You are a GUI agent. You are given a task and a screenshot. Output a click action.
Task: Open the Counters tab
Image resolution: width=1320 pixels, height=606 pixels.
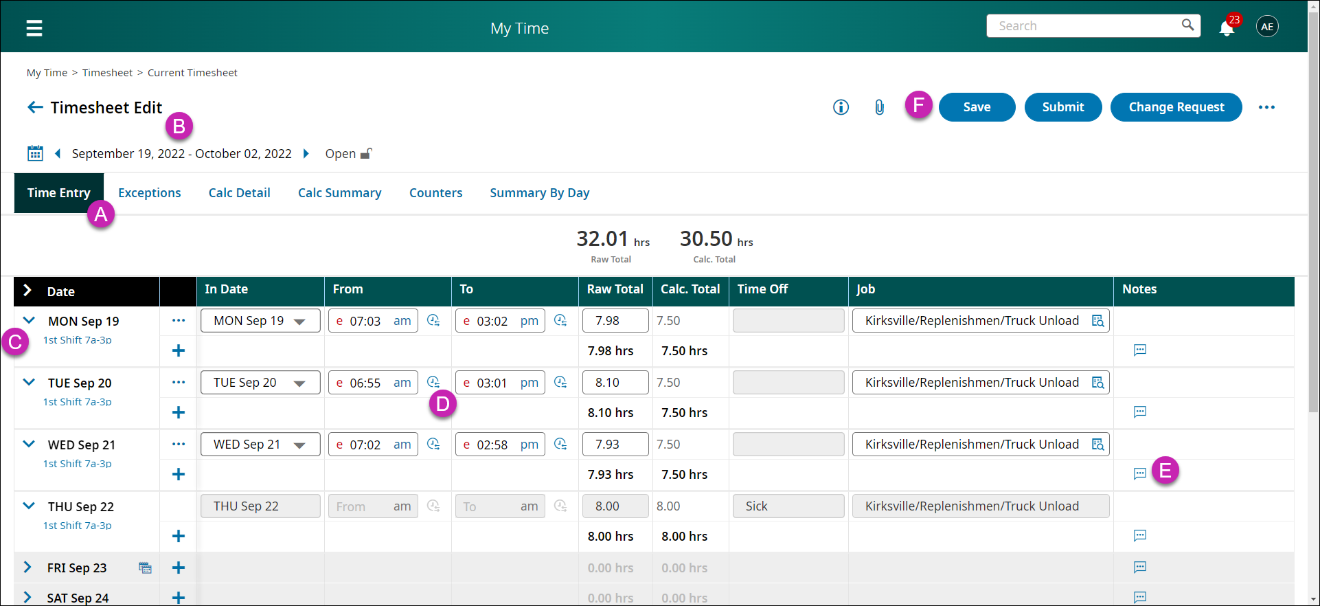point(436,193)
